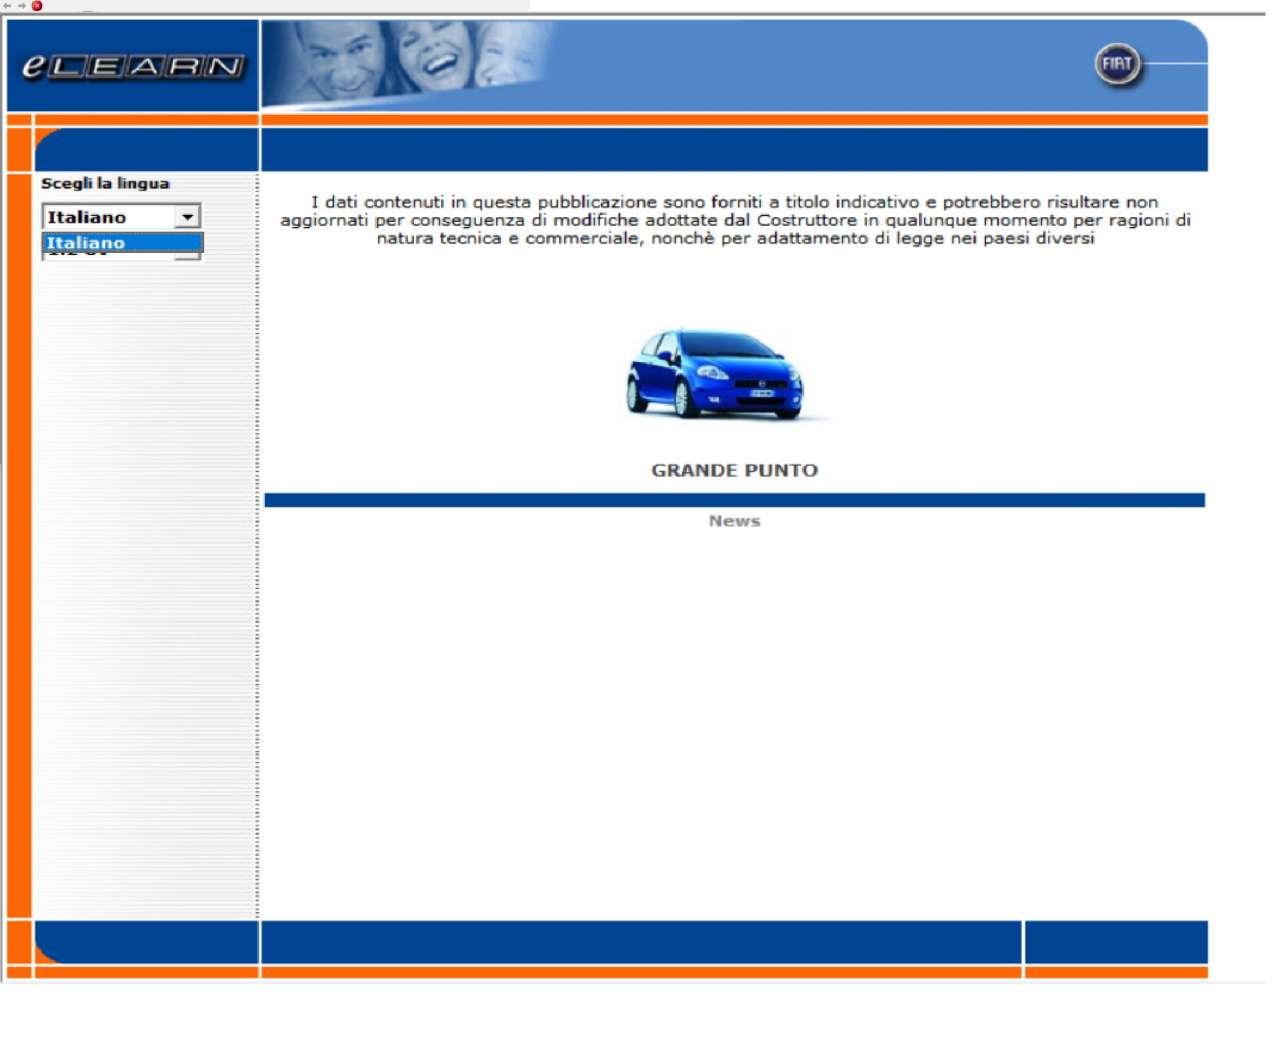Click the orange vertical stripe on left
1280x1045 pixels.
pyautogui.click(x=19, y=540)
